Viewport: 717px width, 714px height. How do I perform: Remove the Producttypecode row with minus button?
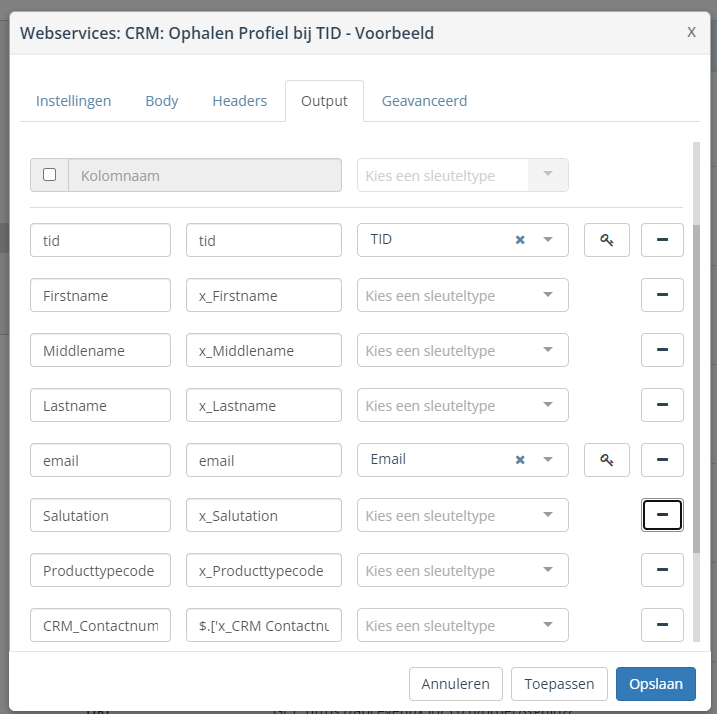click(662, 570)
